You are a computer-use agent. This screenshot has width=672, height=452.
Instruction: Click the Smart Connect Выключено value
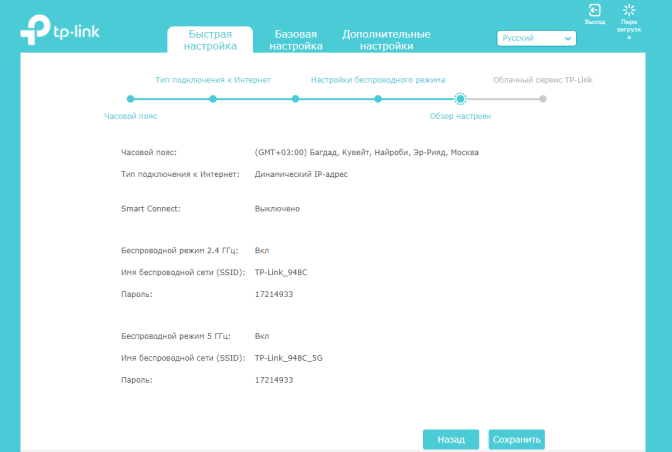click(277, 209)
